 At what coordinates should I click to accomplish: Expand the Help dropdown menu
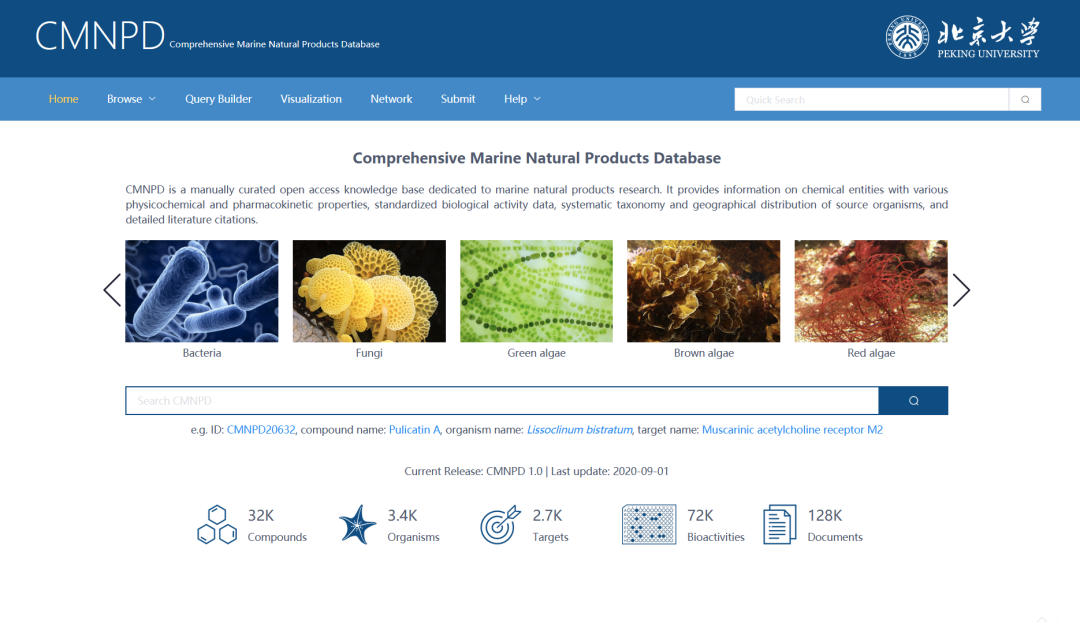tap(522, 99)
